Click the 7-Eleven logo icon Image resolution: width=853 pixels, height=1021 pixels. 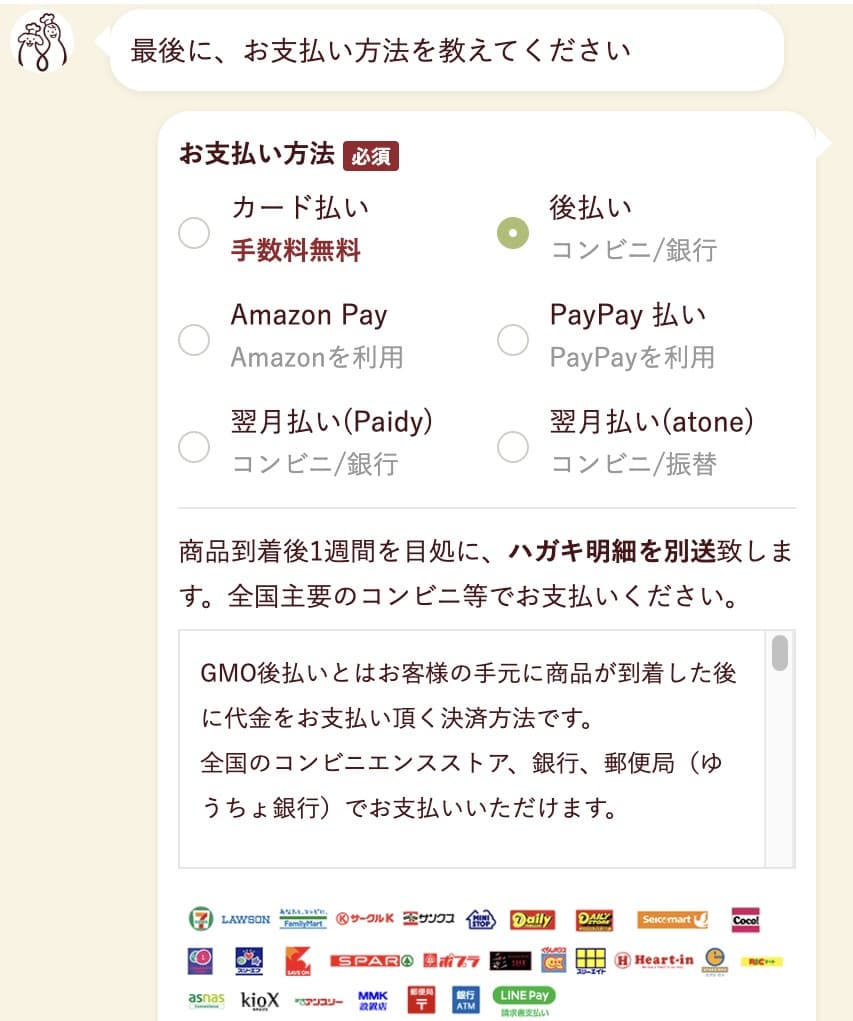tap(200, 919)
